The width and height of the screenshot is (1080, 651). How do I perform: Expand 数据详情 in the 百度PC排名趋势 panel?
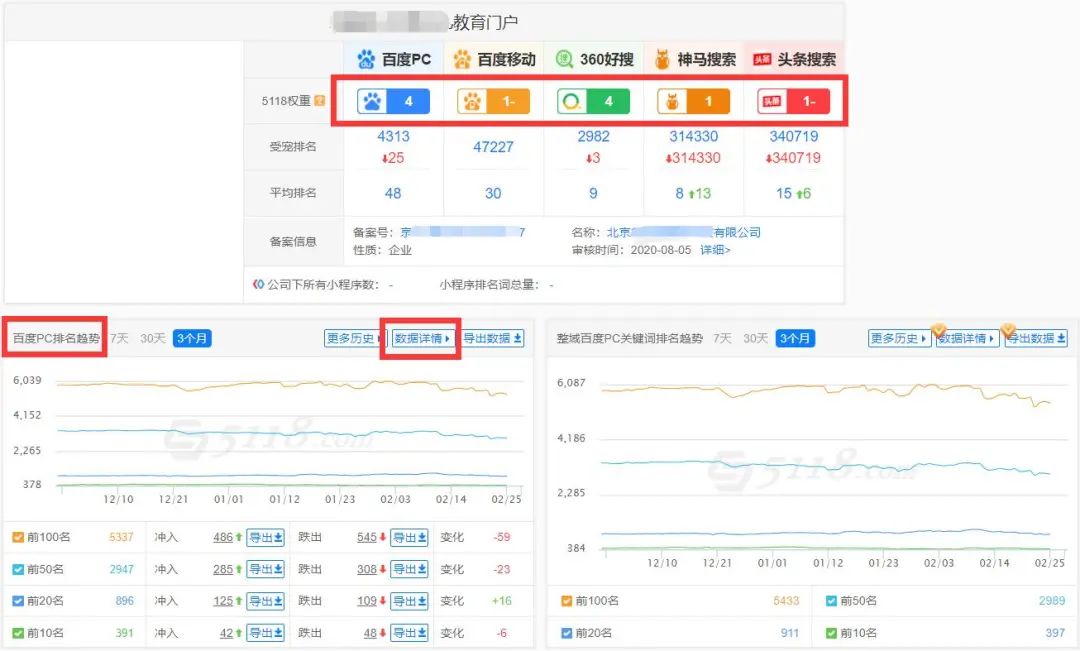[421, 339]
